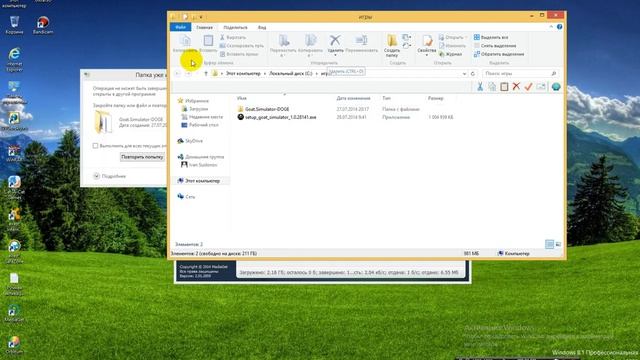
Task: Click the red X delete toolbar icon
Action: (516, 86)
